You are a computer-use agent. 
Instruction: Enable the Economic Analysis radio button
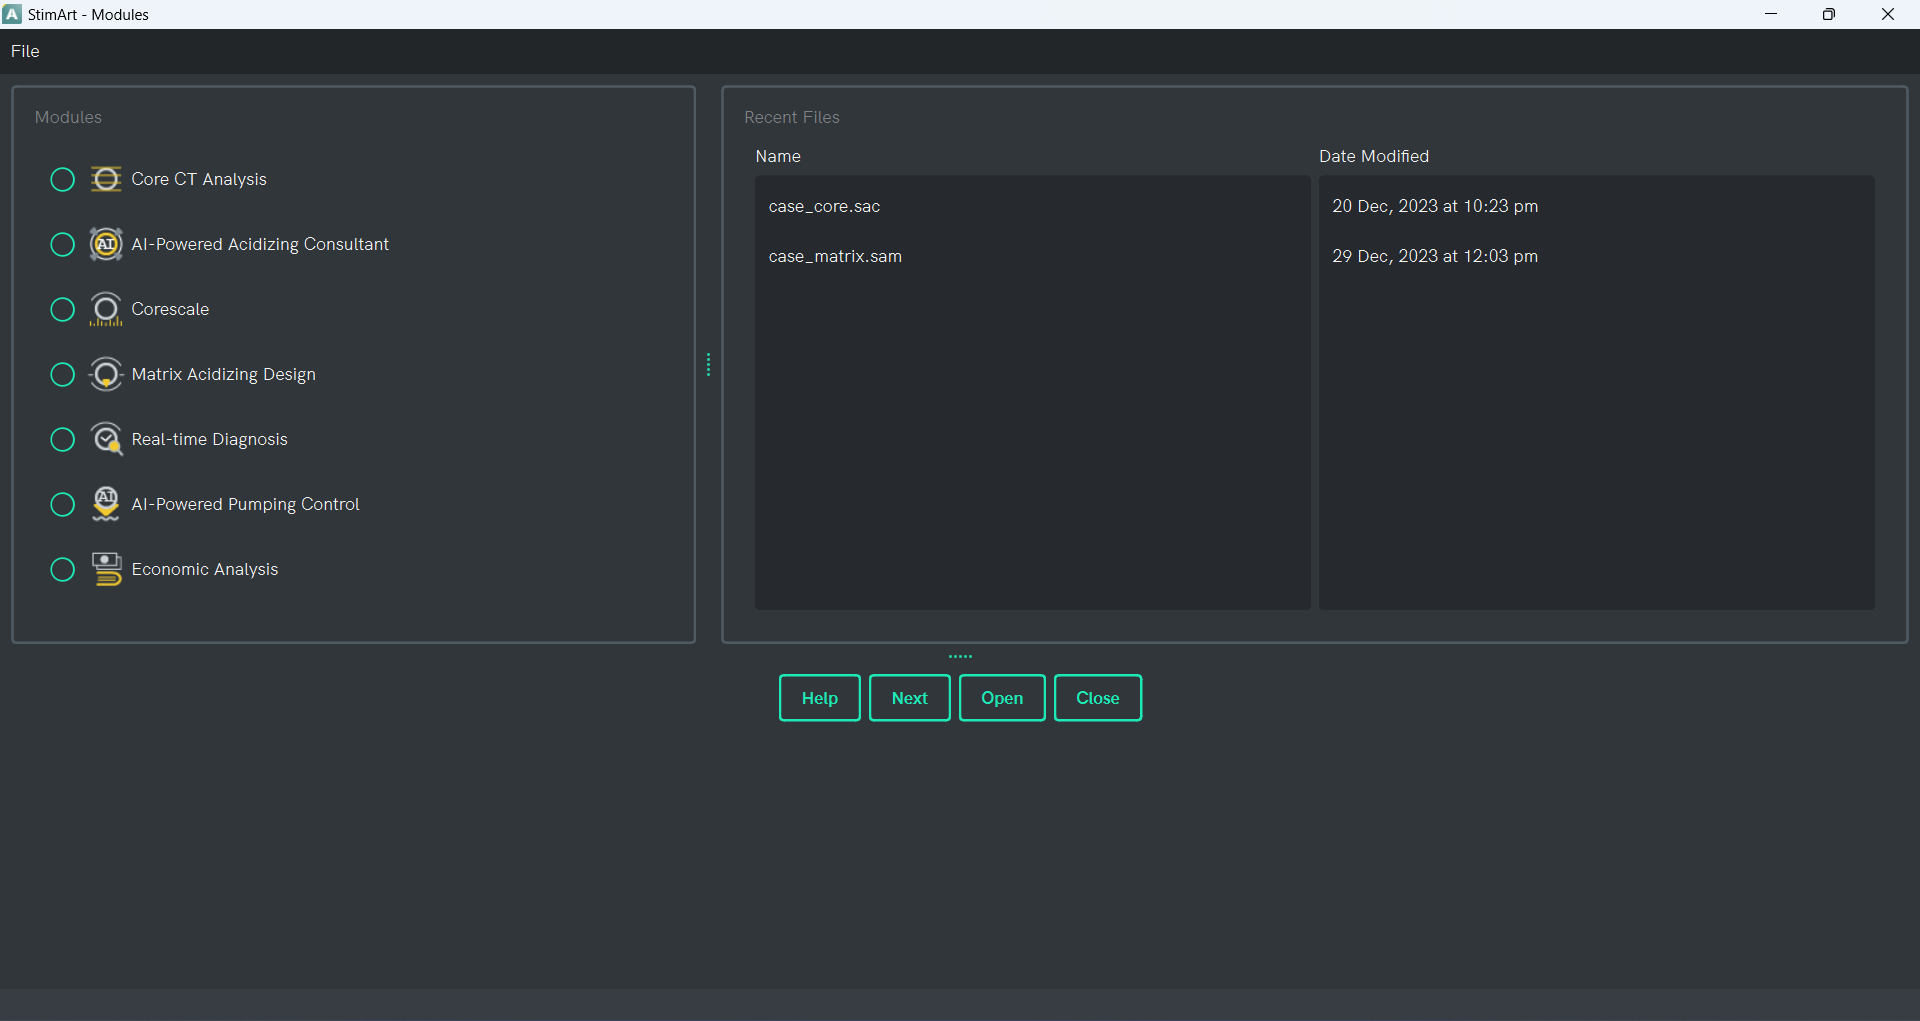pos(61,569)
